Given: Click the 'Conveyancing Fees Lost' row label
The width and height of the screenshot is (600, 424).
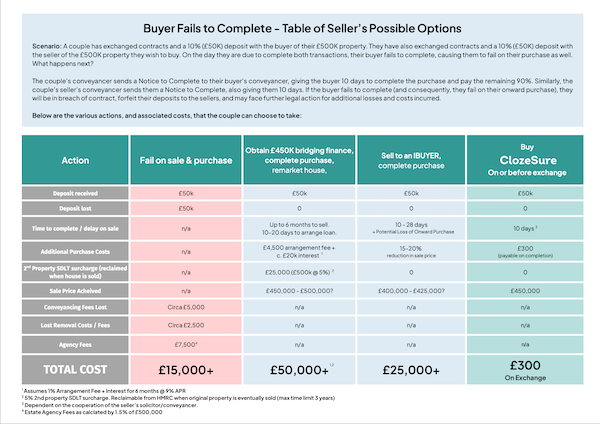Looking at the screenshot, I should click(74, 306).
